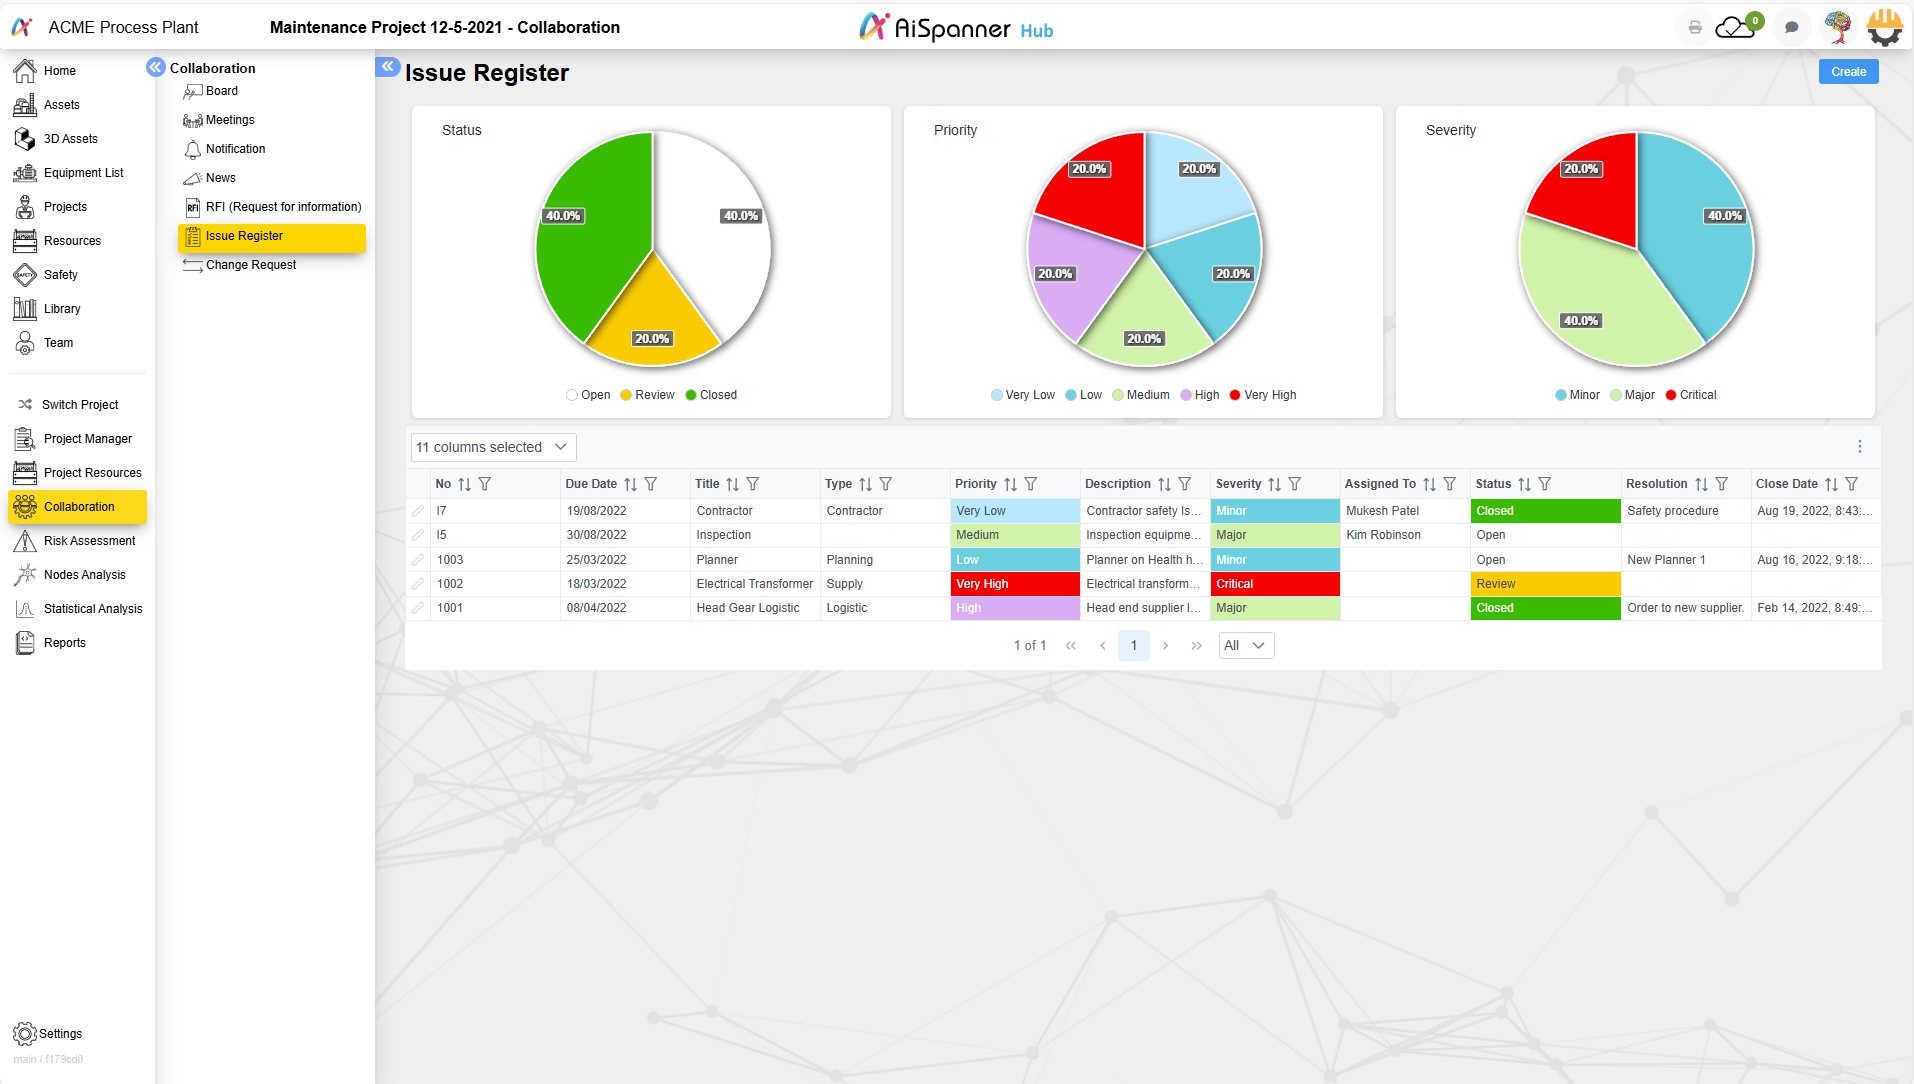Open the Meetings item under Collaboration
Viewport: 1914px width, 1084px height.
click(228, 120)
